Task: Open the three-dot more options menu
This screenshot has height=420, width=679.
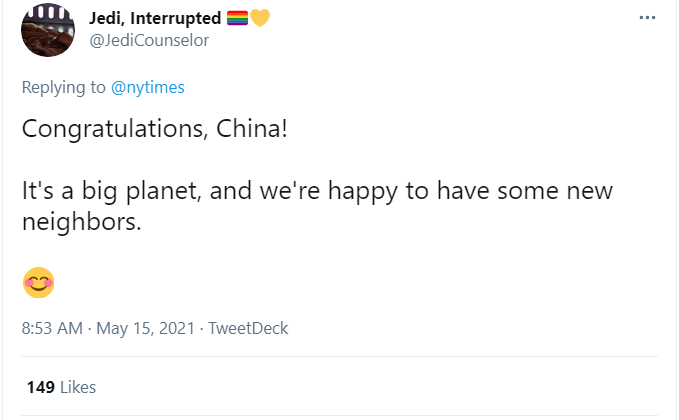Action: pyautogui.click(x=648, y=19)
